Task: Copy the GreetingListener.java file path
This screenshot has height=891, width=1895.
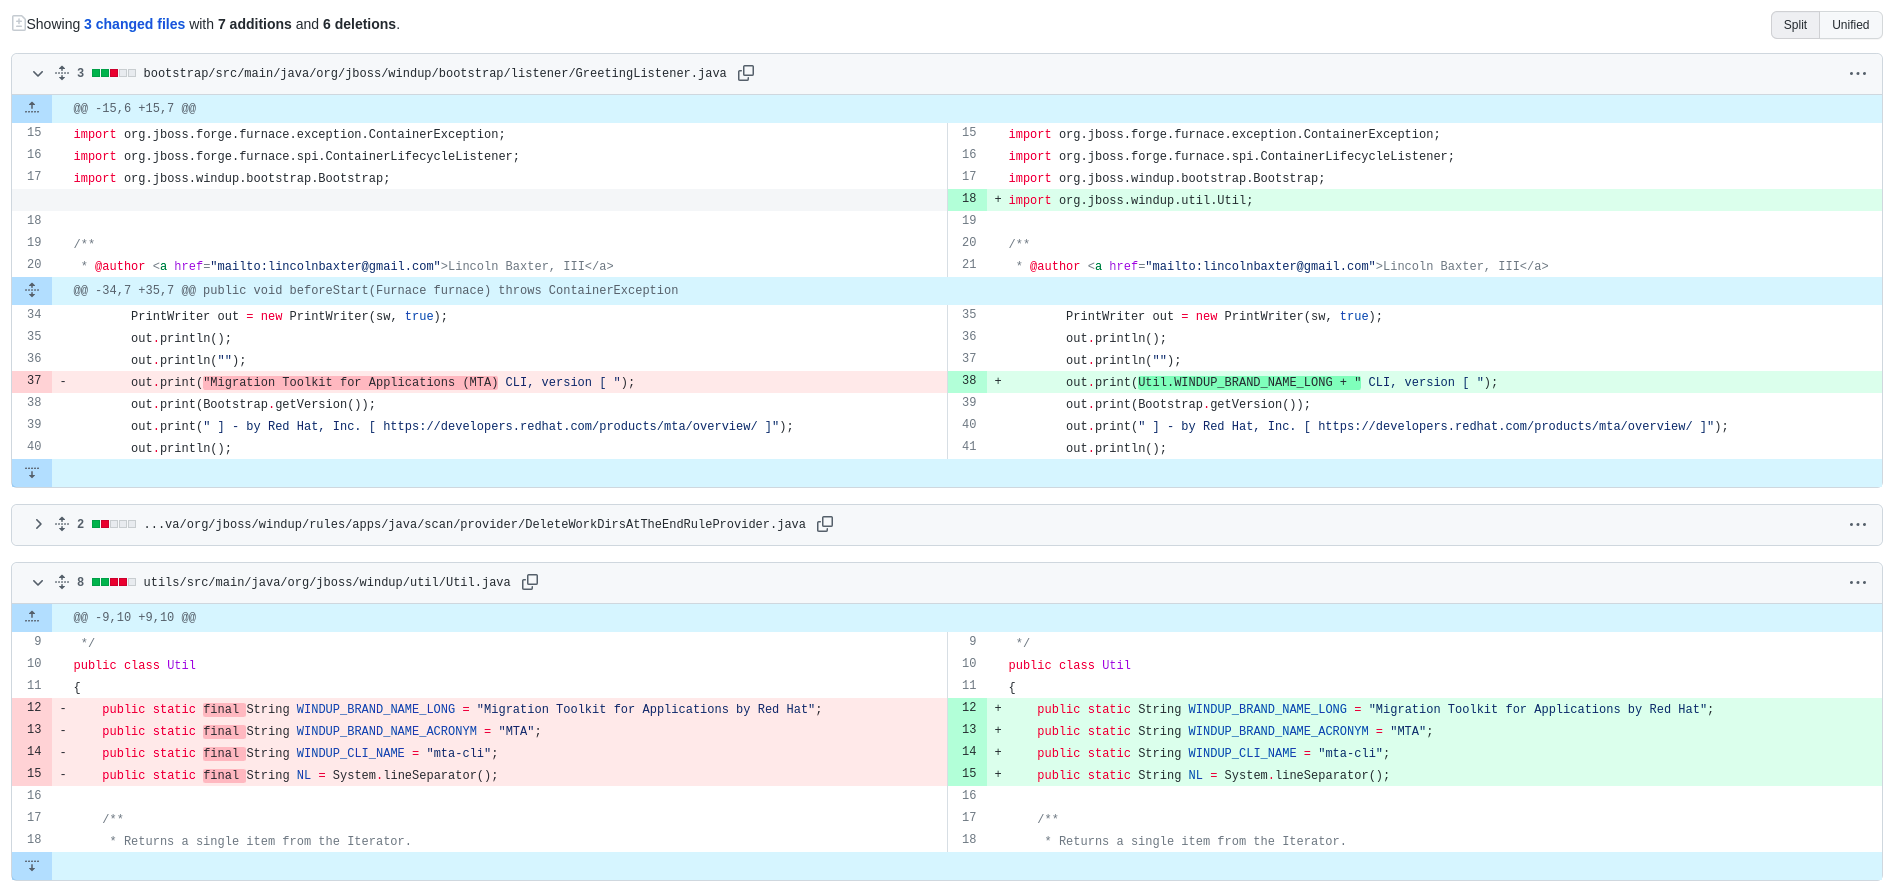Action: tap(746, 73)
